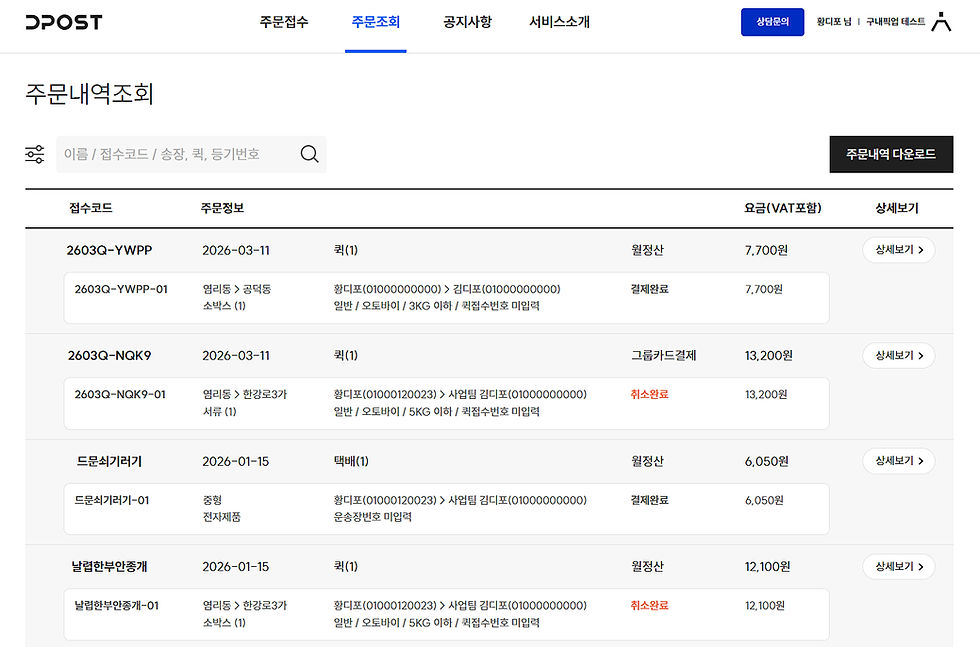Click the 황디포 님 user name
Screen dimensions: 980x647
pyautogui.click(x=834, y=22)
